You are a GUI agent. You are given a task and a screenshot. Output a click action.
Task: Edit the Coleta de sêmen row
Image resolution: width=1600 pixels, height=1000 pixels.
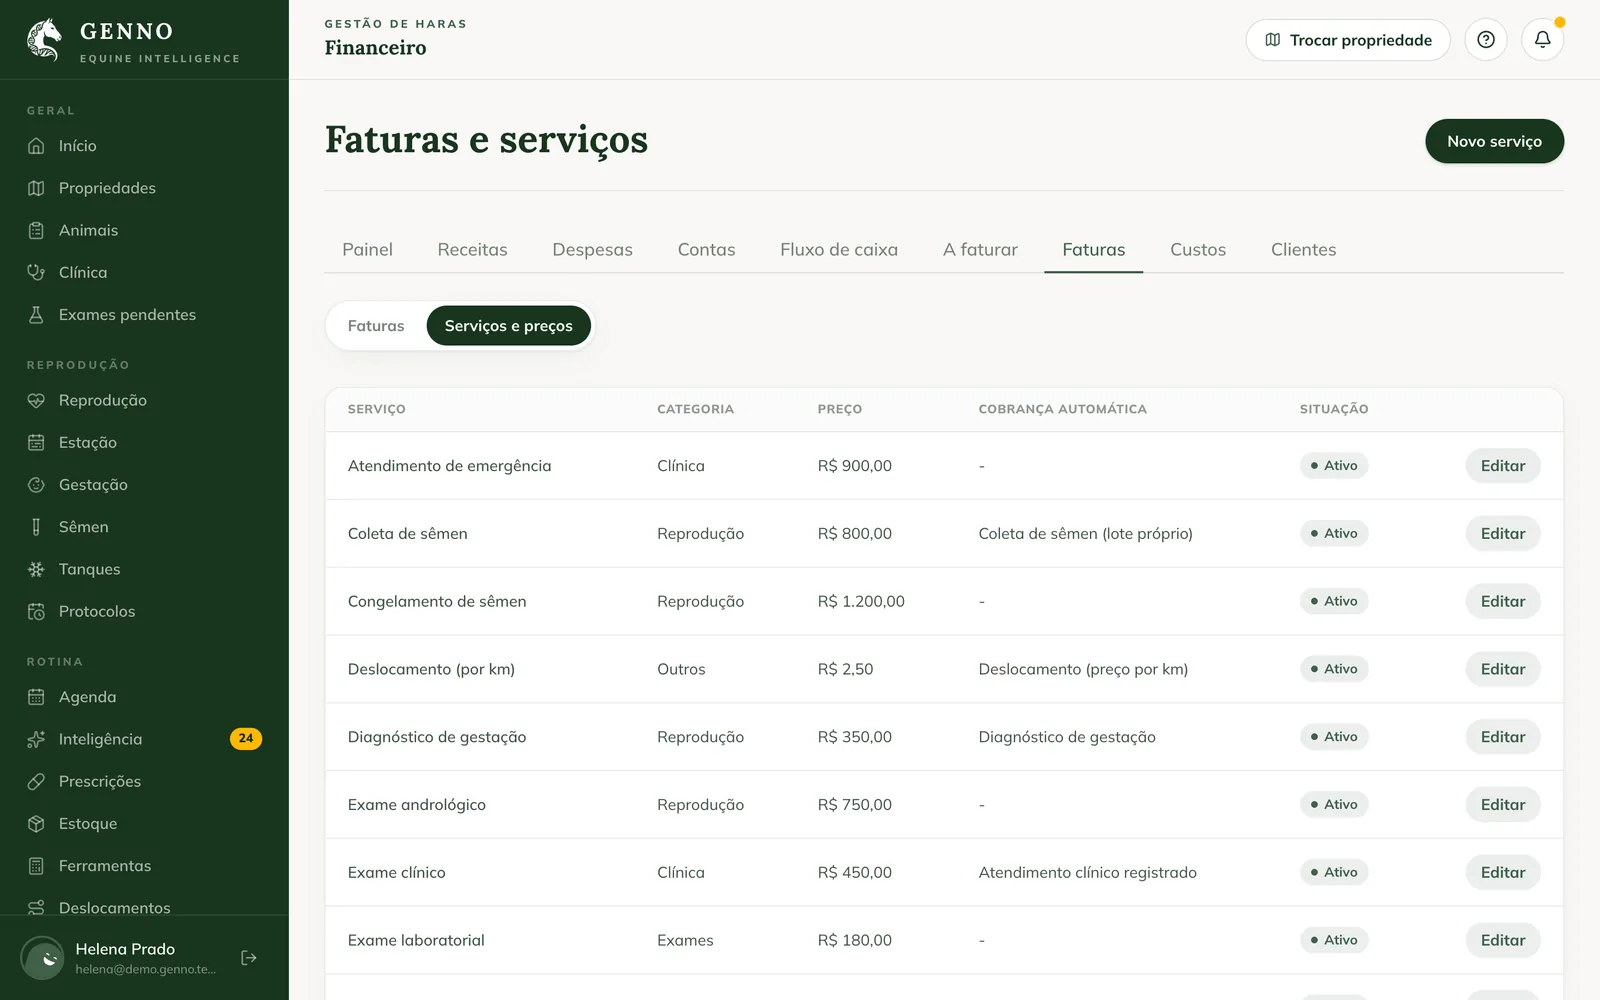click(x=1503, y=534)
